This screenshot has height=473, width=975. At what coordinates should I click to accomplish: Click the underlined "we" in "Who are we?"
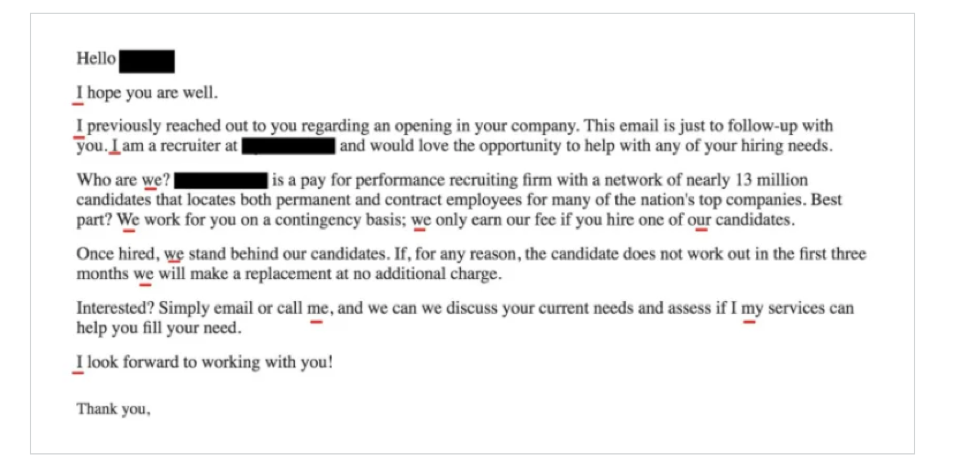(151, 181)
